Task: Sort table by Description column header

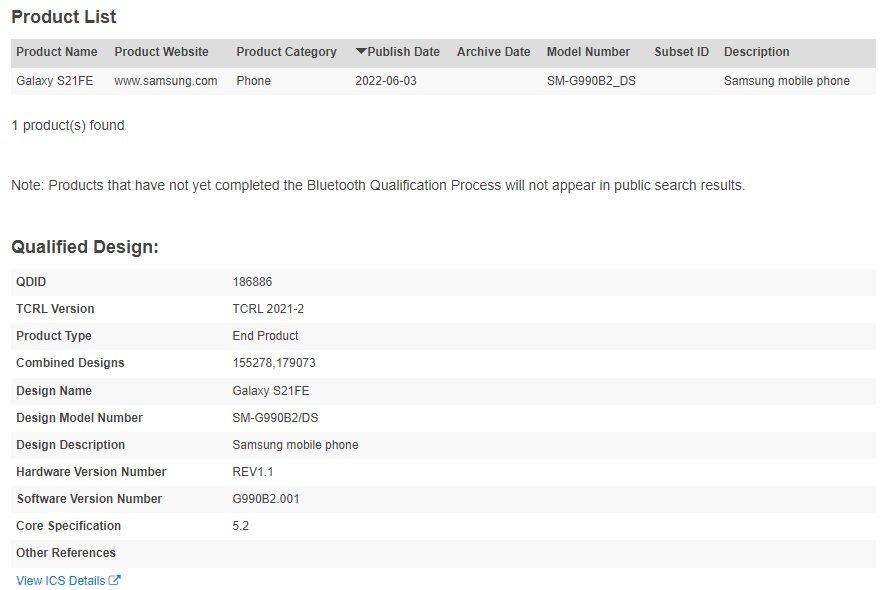Action: click(756, 52)
